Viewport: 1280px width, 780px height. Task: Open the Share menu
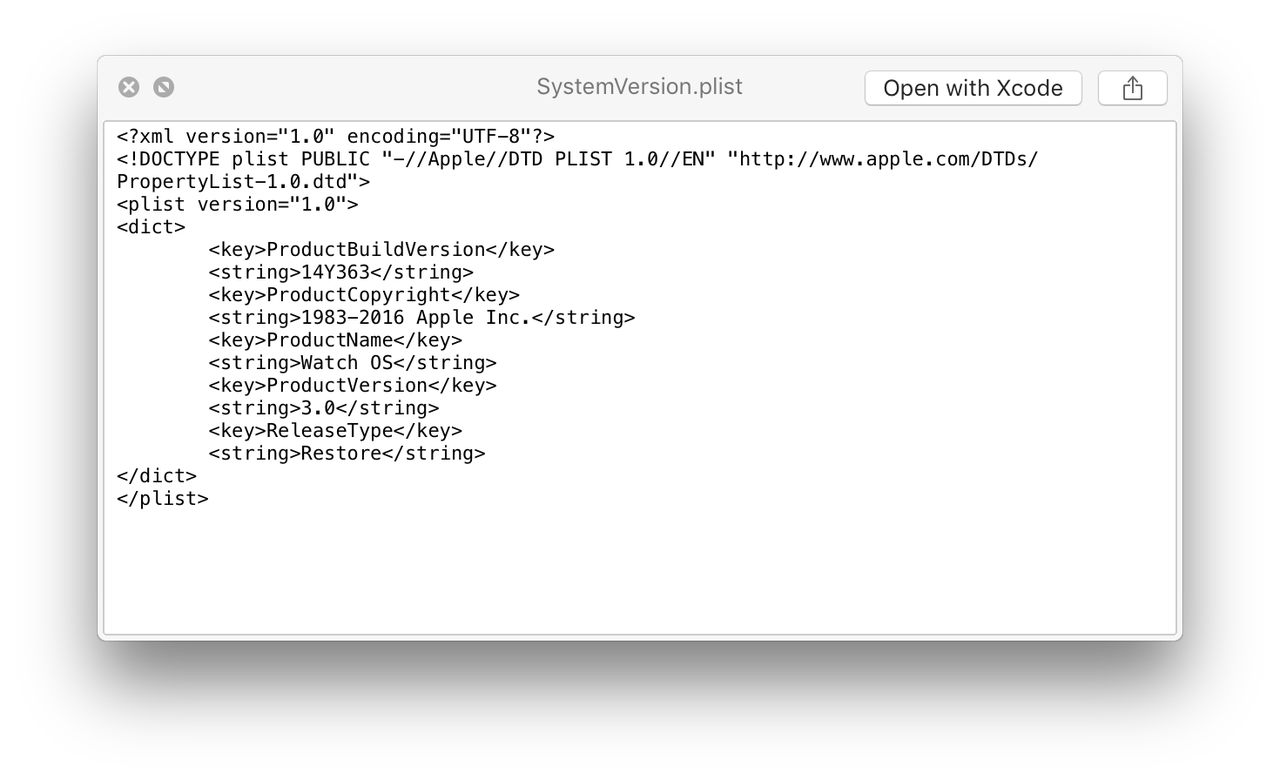click(1132, 88)
